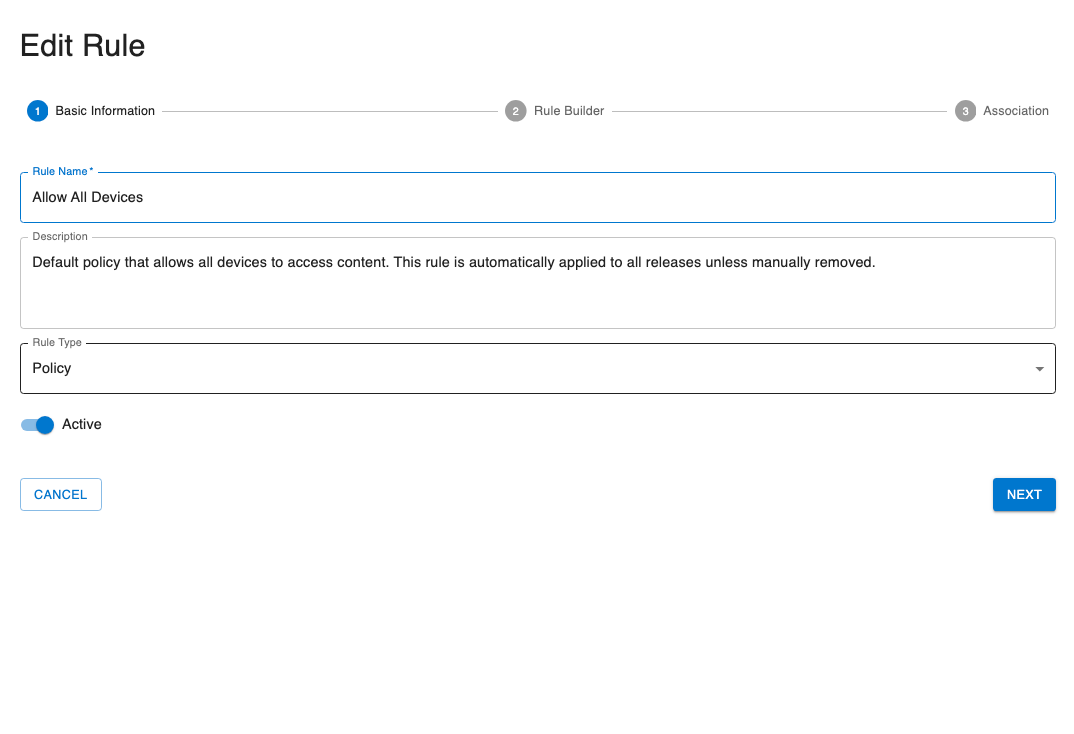Select the Association step label
1074x734 pixels.
[x=1015, y=111]
